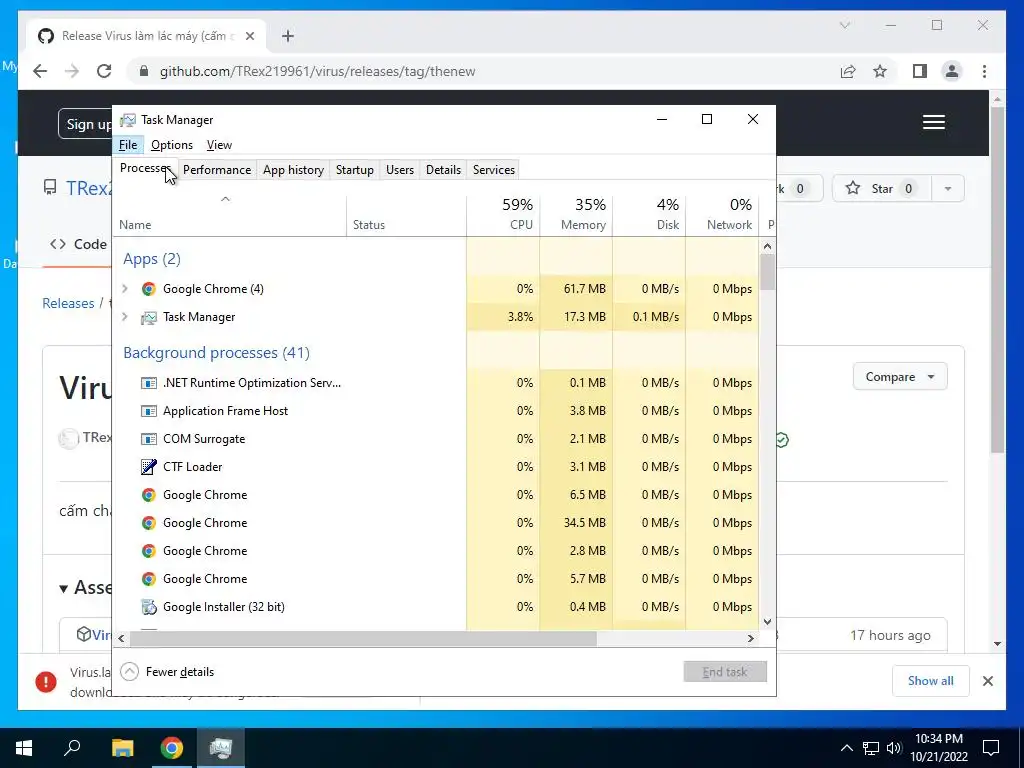Bookmark page with the star icon
The height and width of the screenshot is (768, 1024).
pos(880,71)
